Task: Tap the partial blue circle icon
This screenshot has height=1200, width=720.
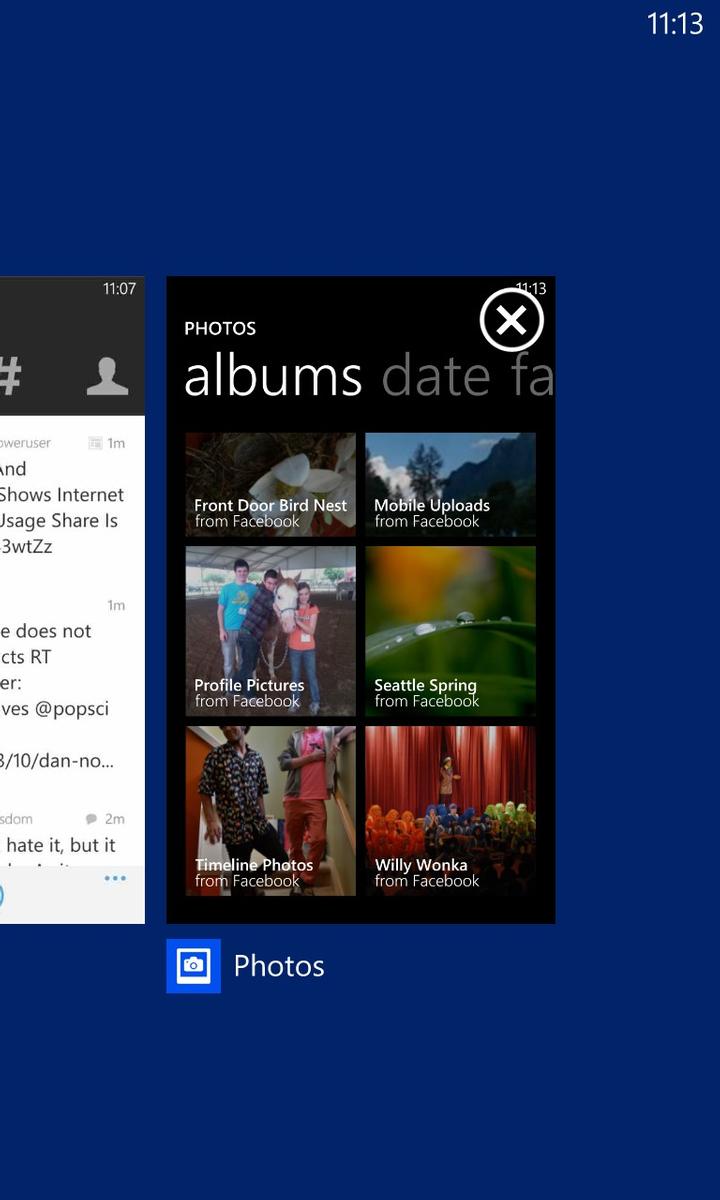Action: (x=1, y=895)
